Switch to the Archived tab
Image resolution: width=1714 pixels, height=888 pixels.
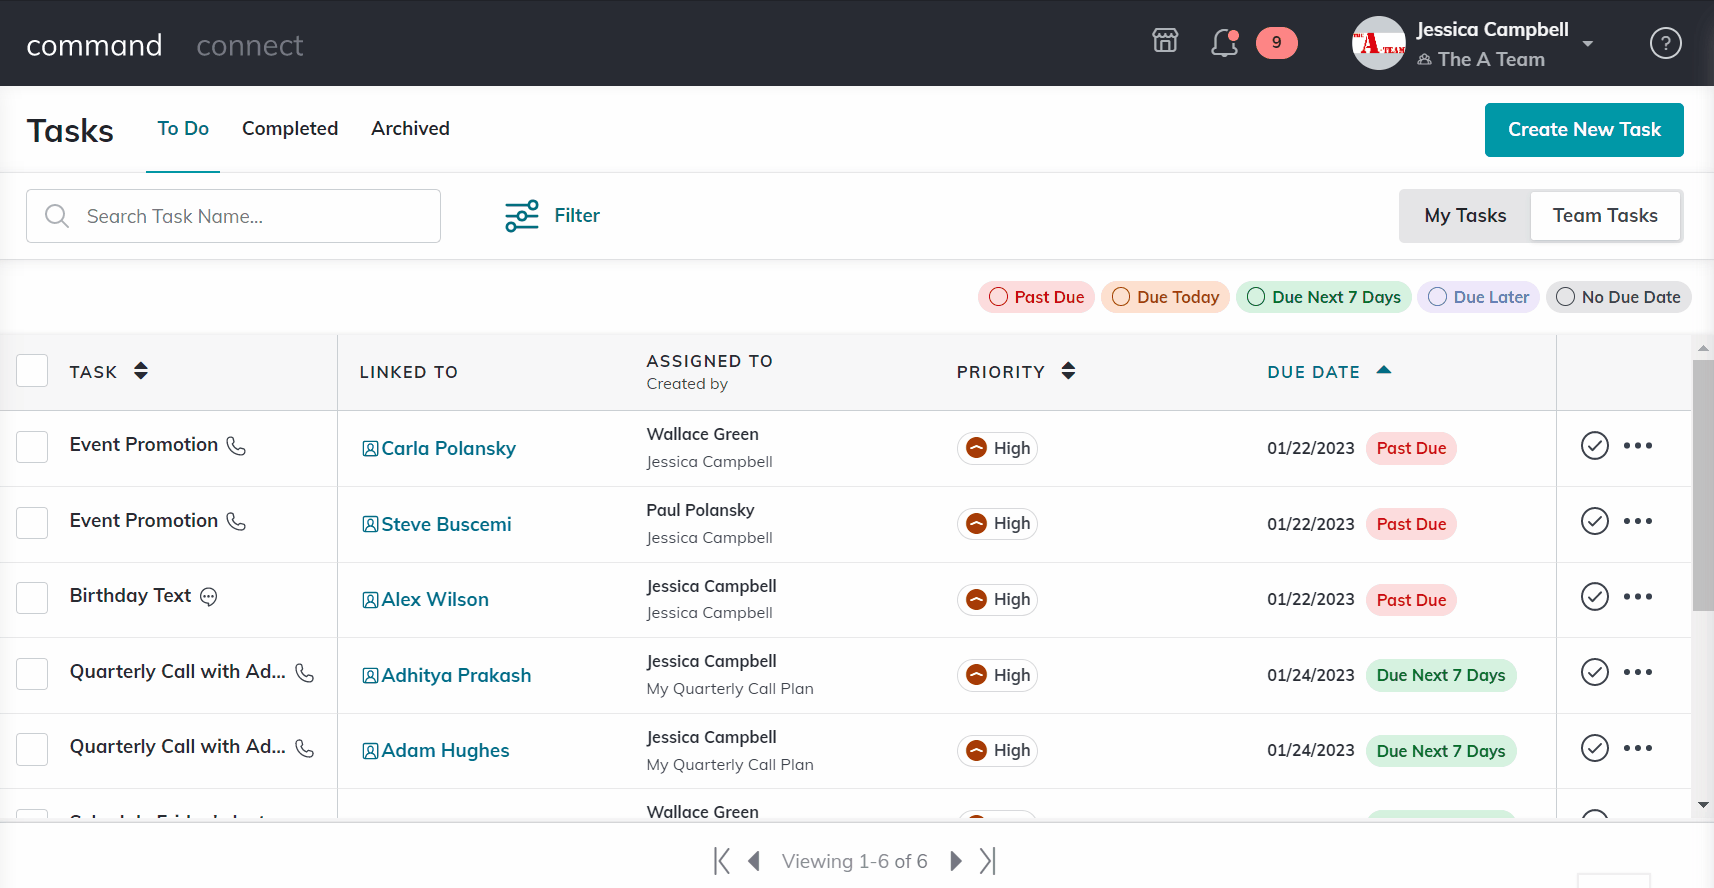[x=410, y=128]
